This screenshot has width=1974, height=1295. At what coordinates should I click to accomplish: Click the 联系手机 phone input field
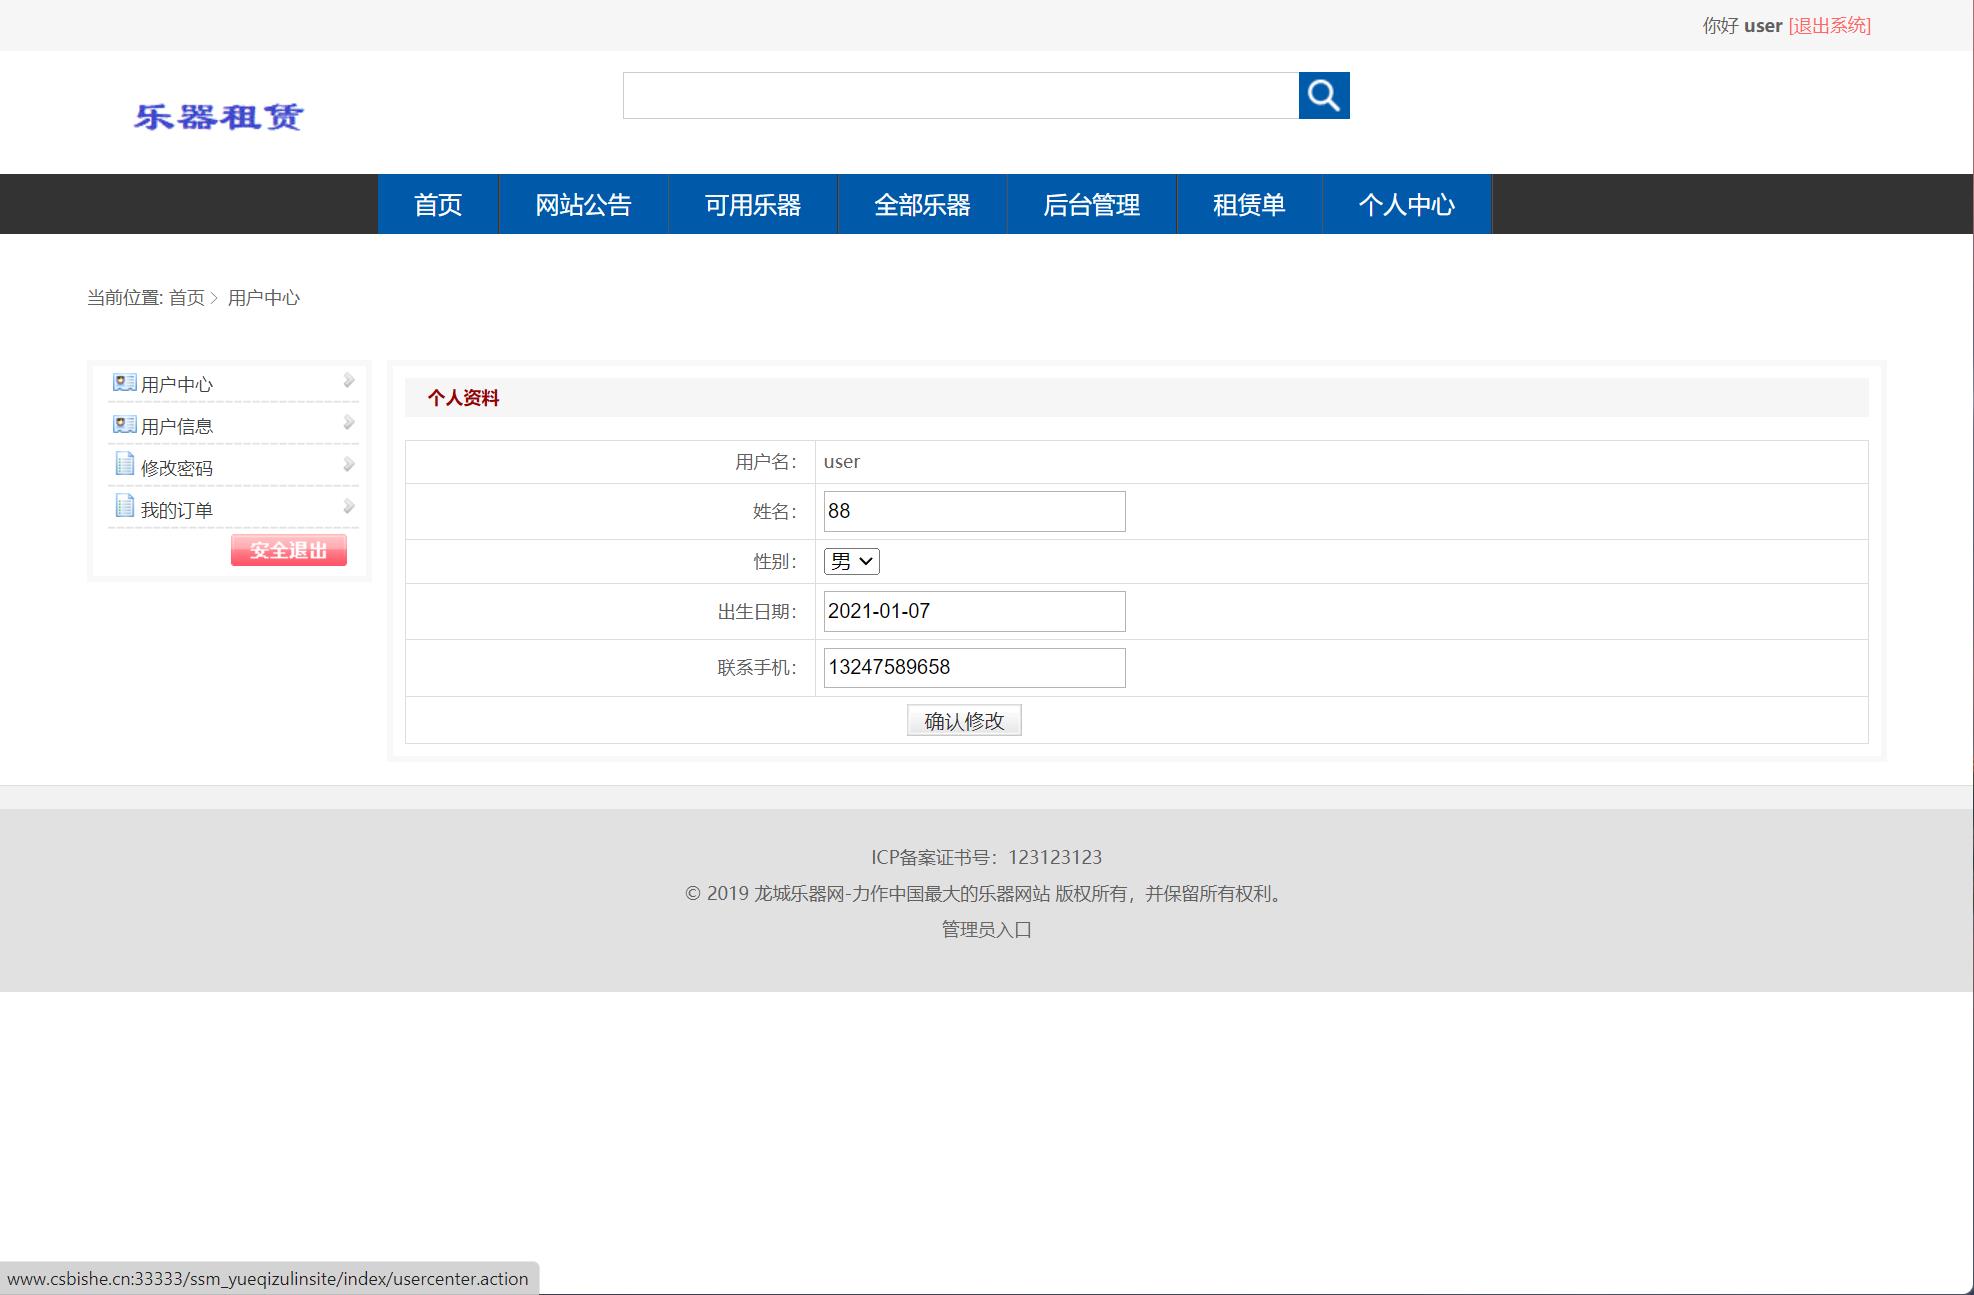[972, 667]
